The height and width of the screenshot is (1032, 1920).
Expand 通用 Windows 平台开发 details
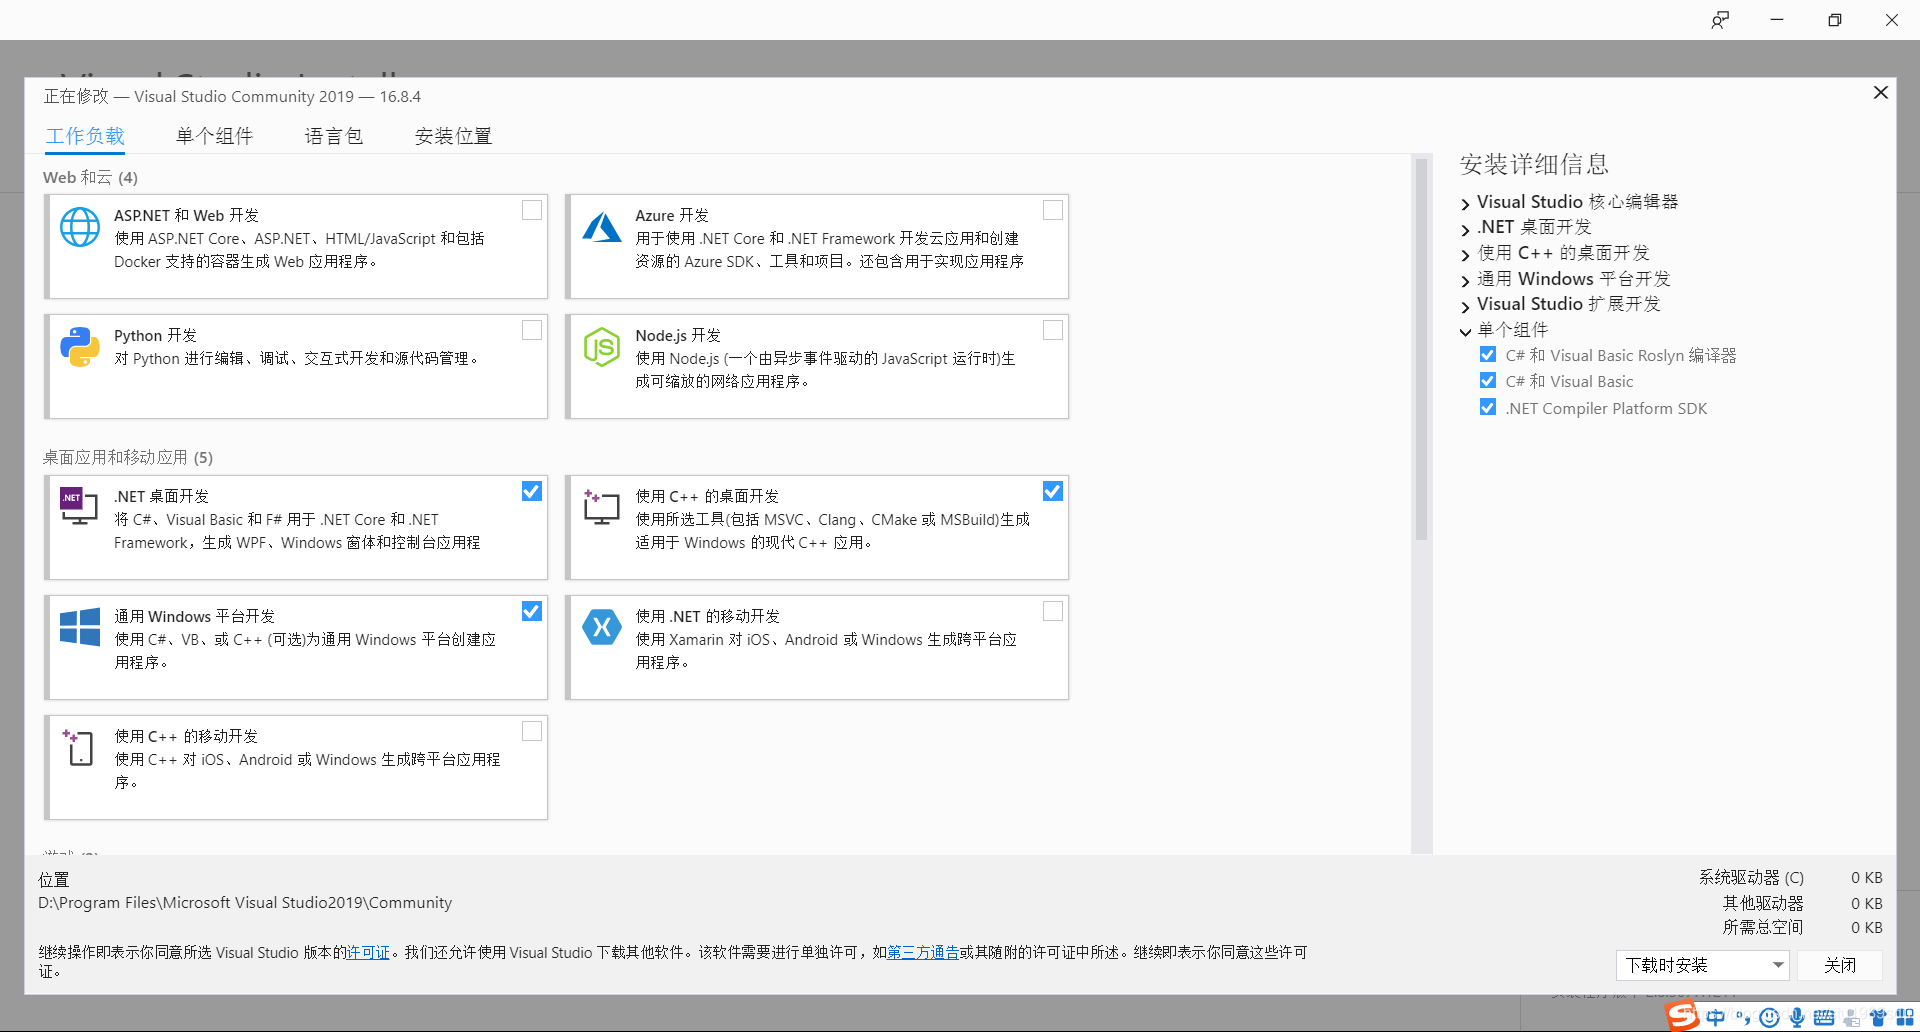[1465, 281]
